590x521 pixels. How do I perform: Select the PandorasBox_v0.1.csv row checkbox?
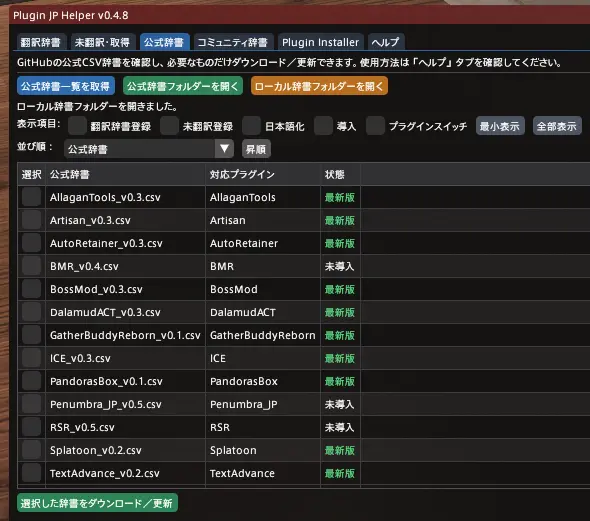31,381
